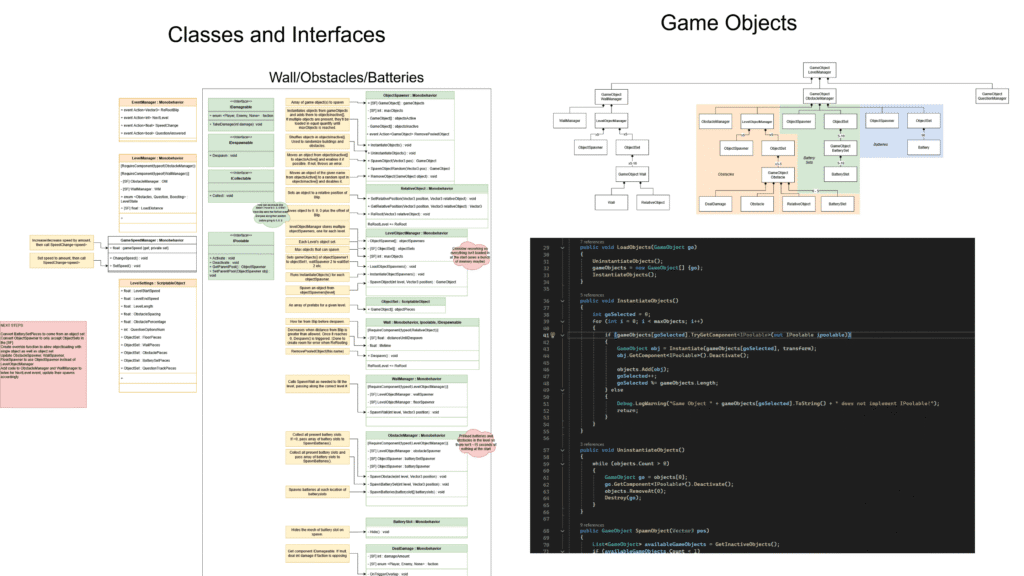Collapse the for loop chevron on line 39
1024x576 pixels.
(562, 322)
